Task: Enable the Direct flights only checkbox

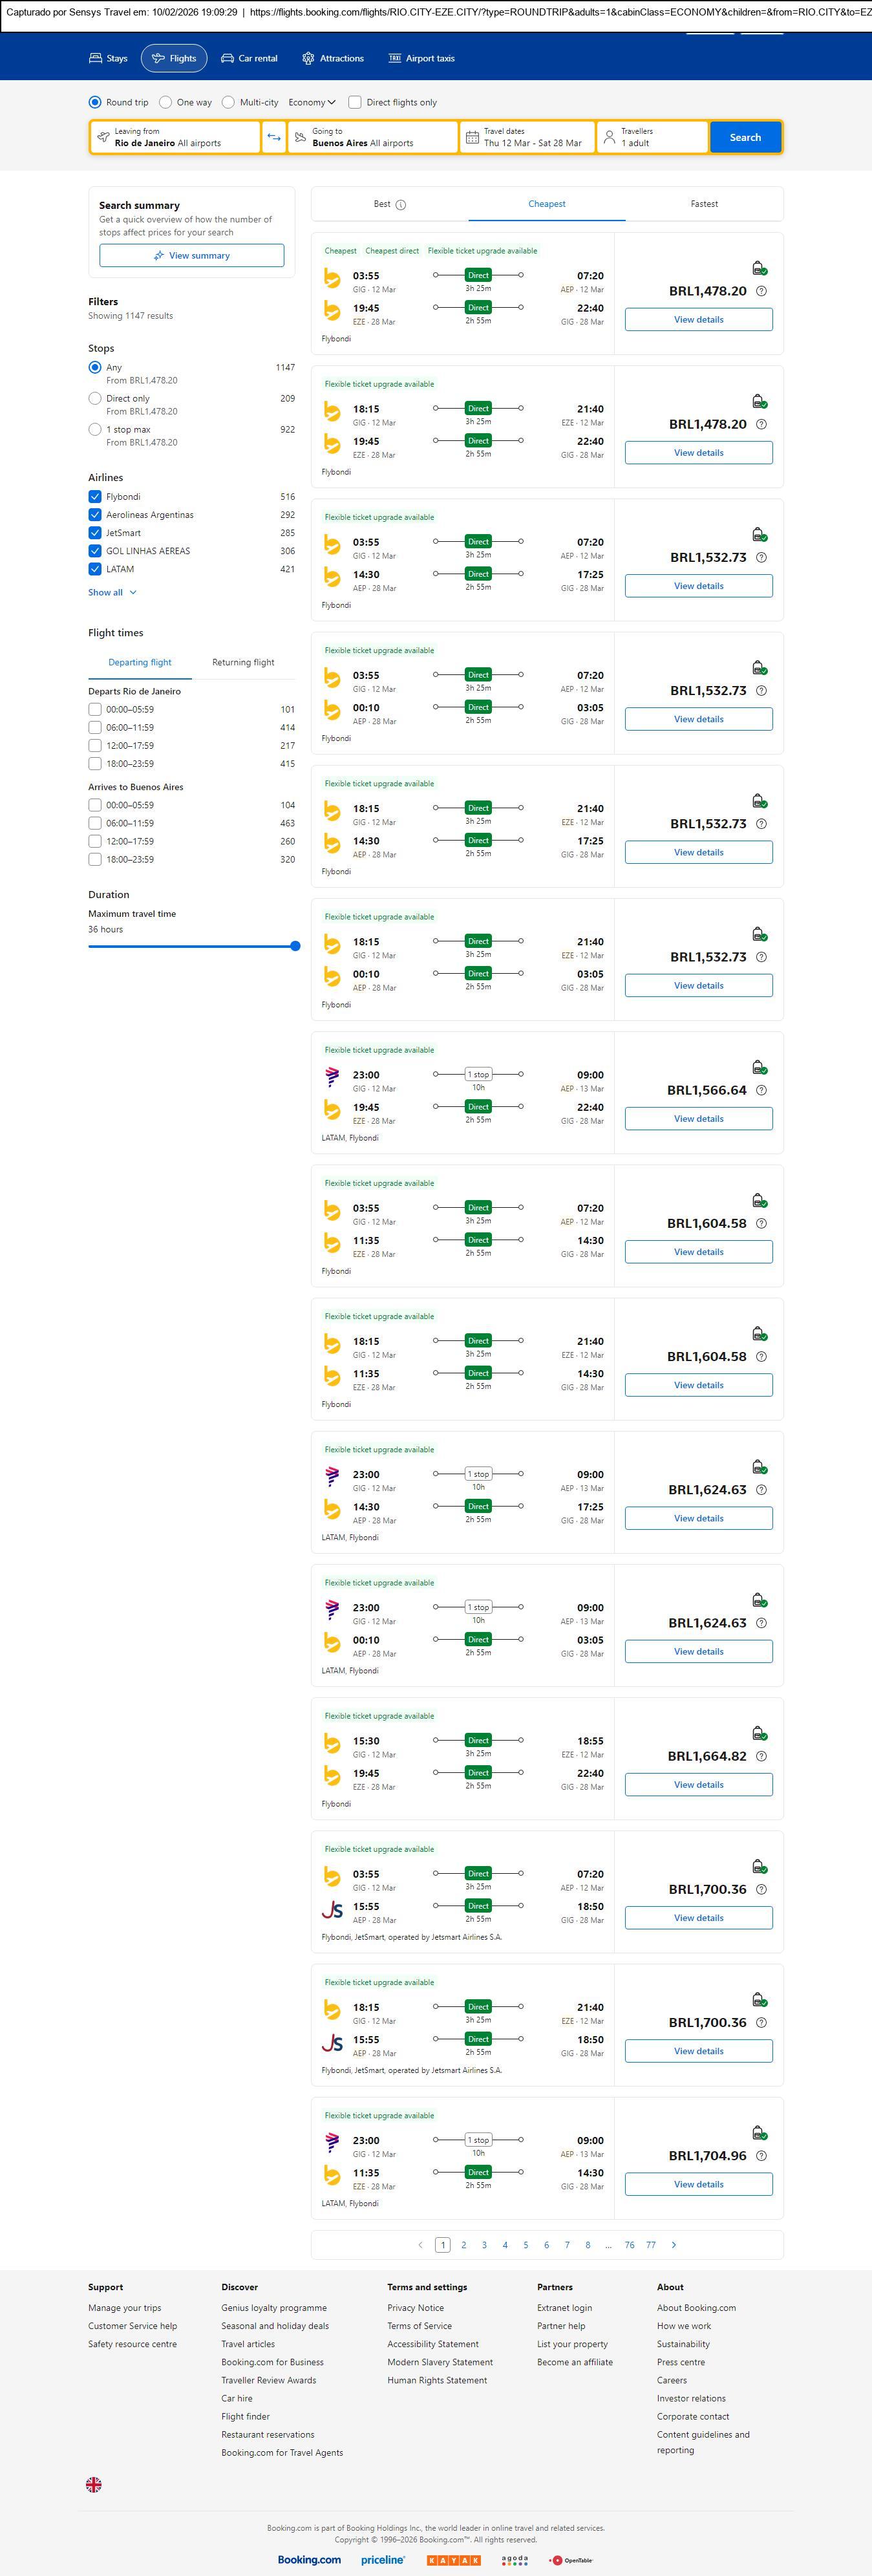Action: [x=354, y=102]
